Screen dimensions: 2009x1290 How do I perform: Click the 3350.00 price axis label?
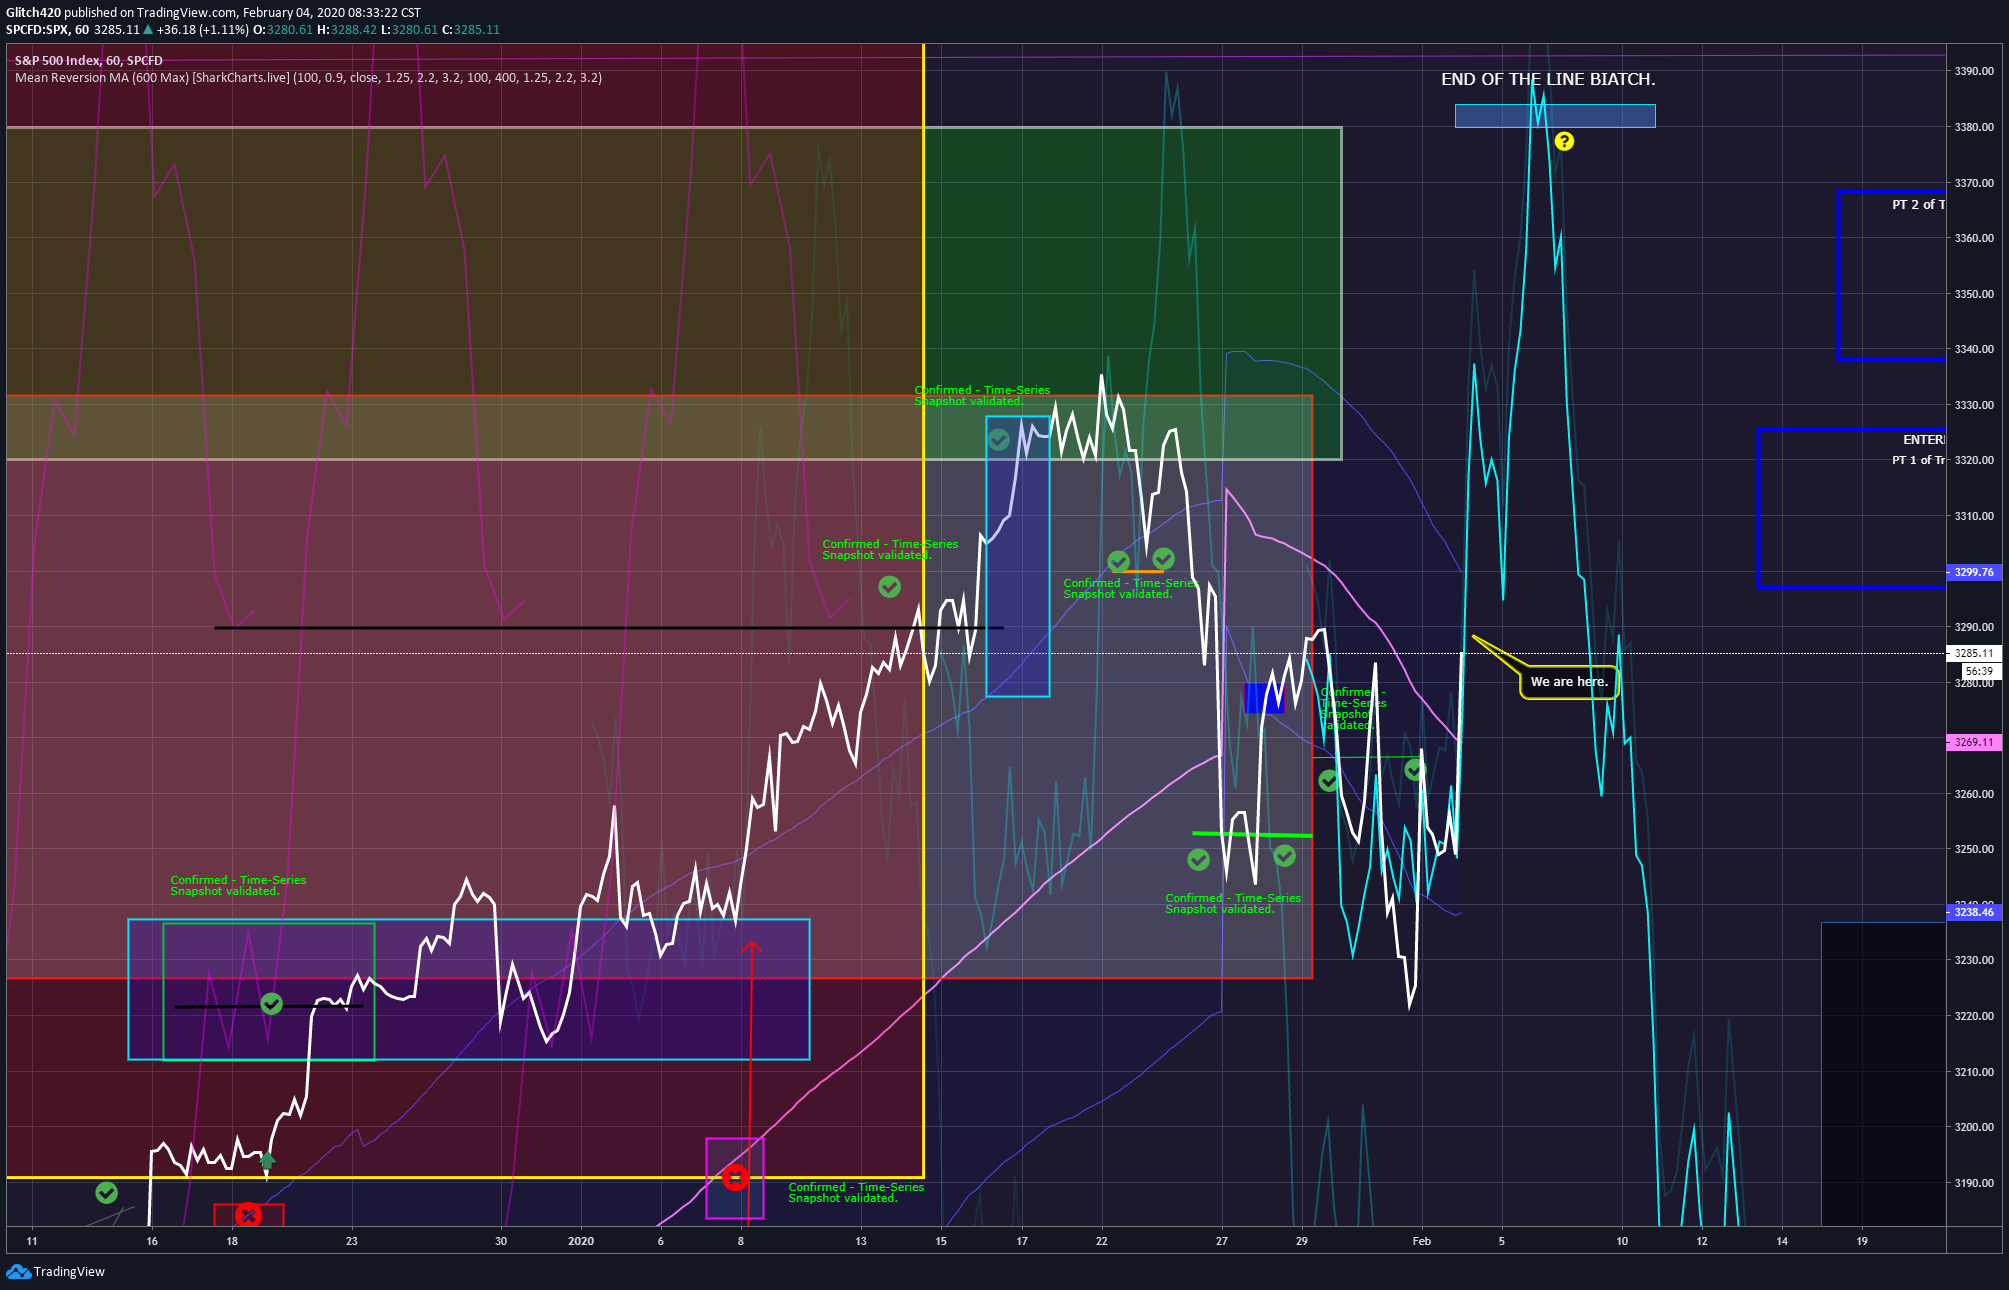pos(1974,294)
